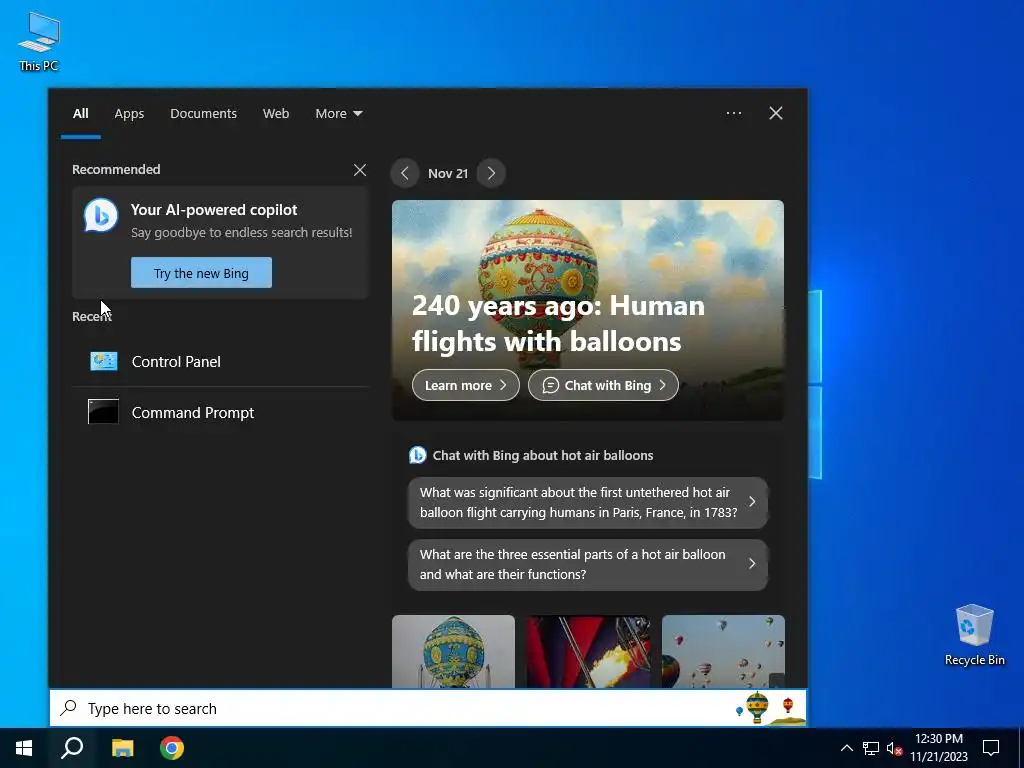1024x768 pixels.
Task: Show hidden system tray icons
Action: tap(846, 748)
